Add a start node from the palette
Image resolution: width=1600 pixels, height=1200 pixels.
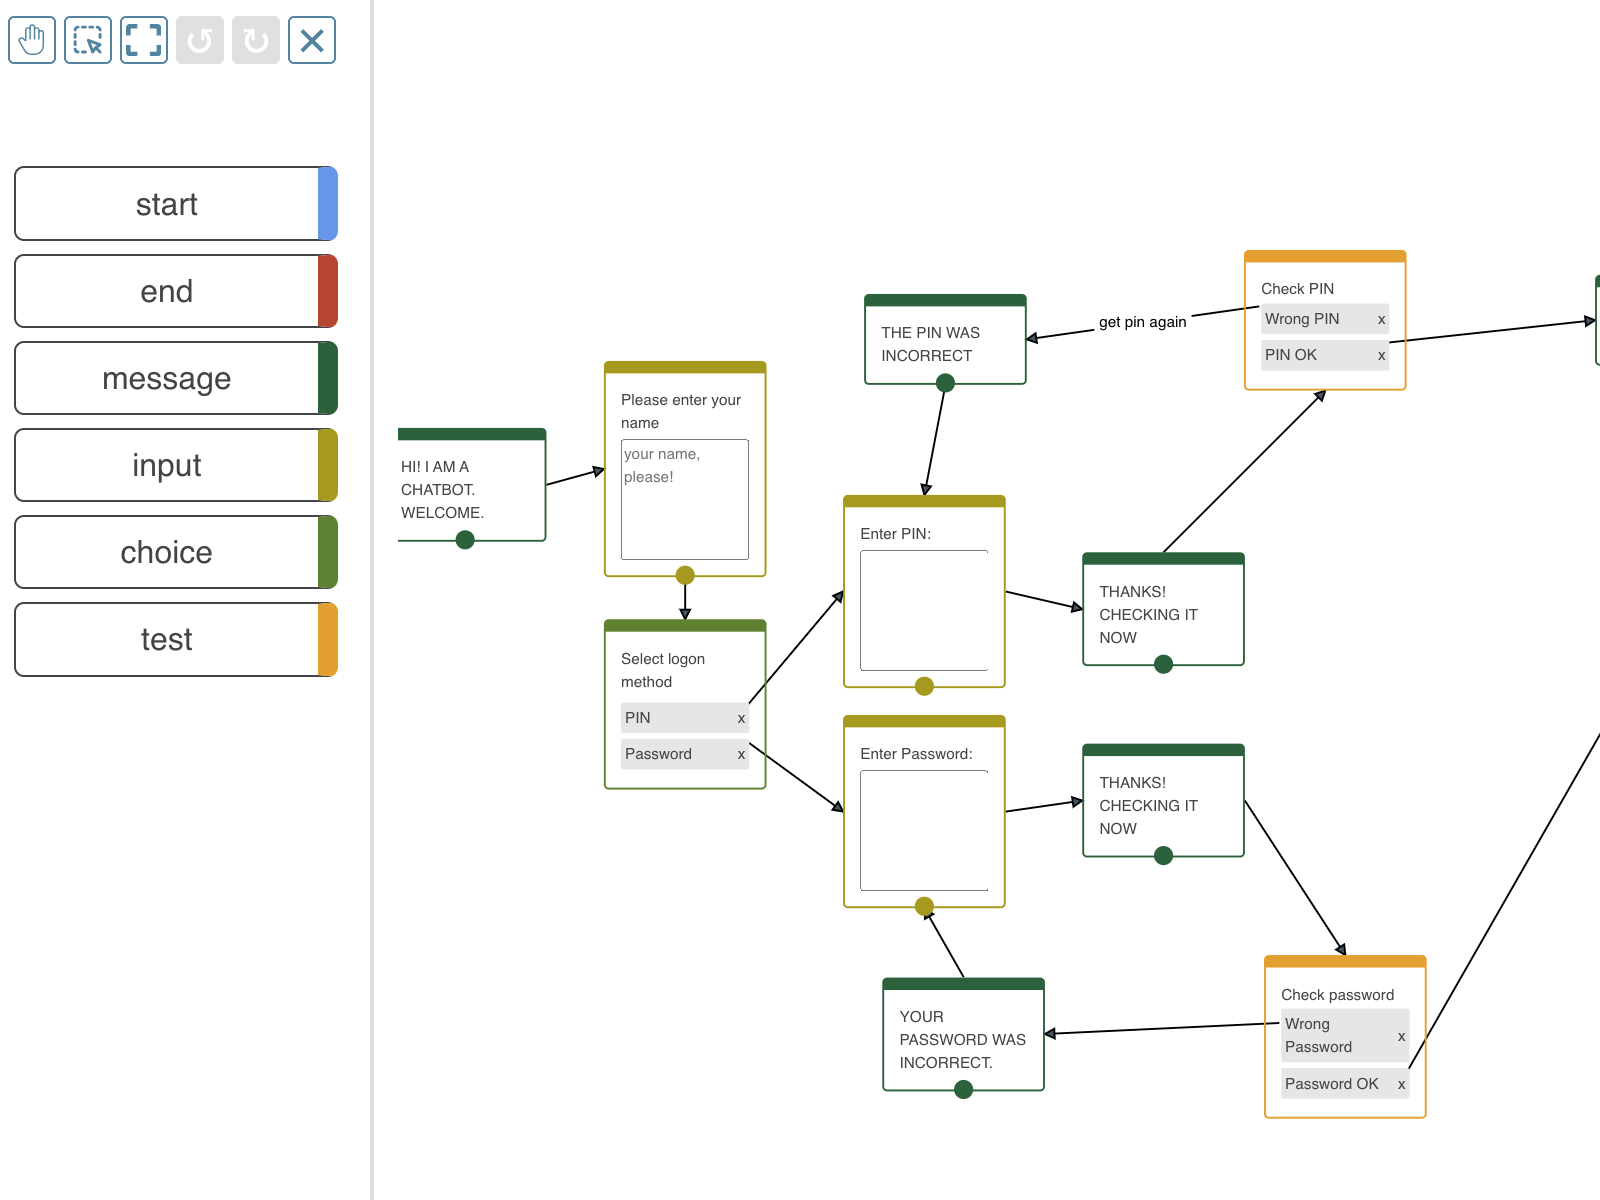coord(166,203)
